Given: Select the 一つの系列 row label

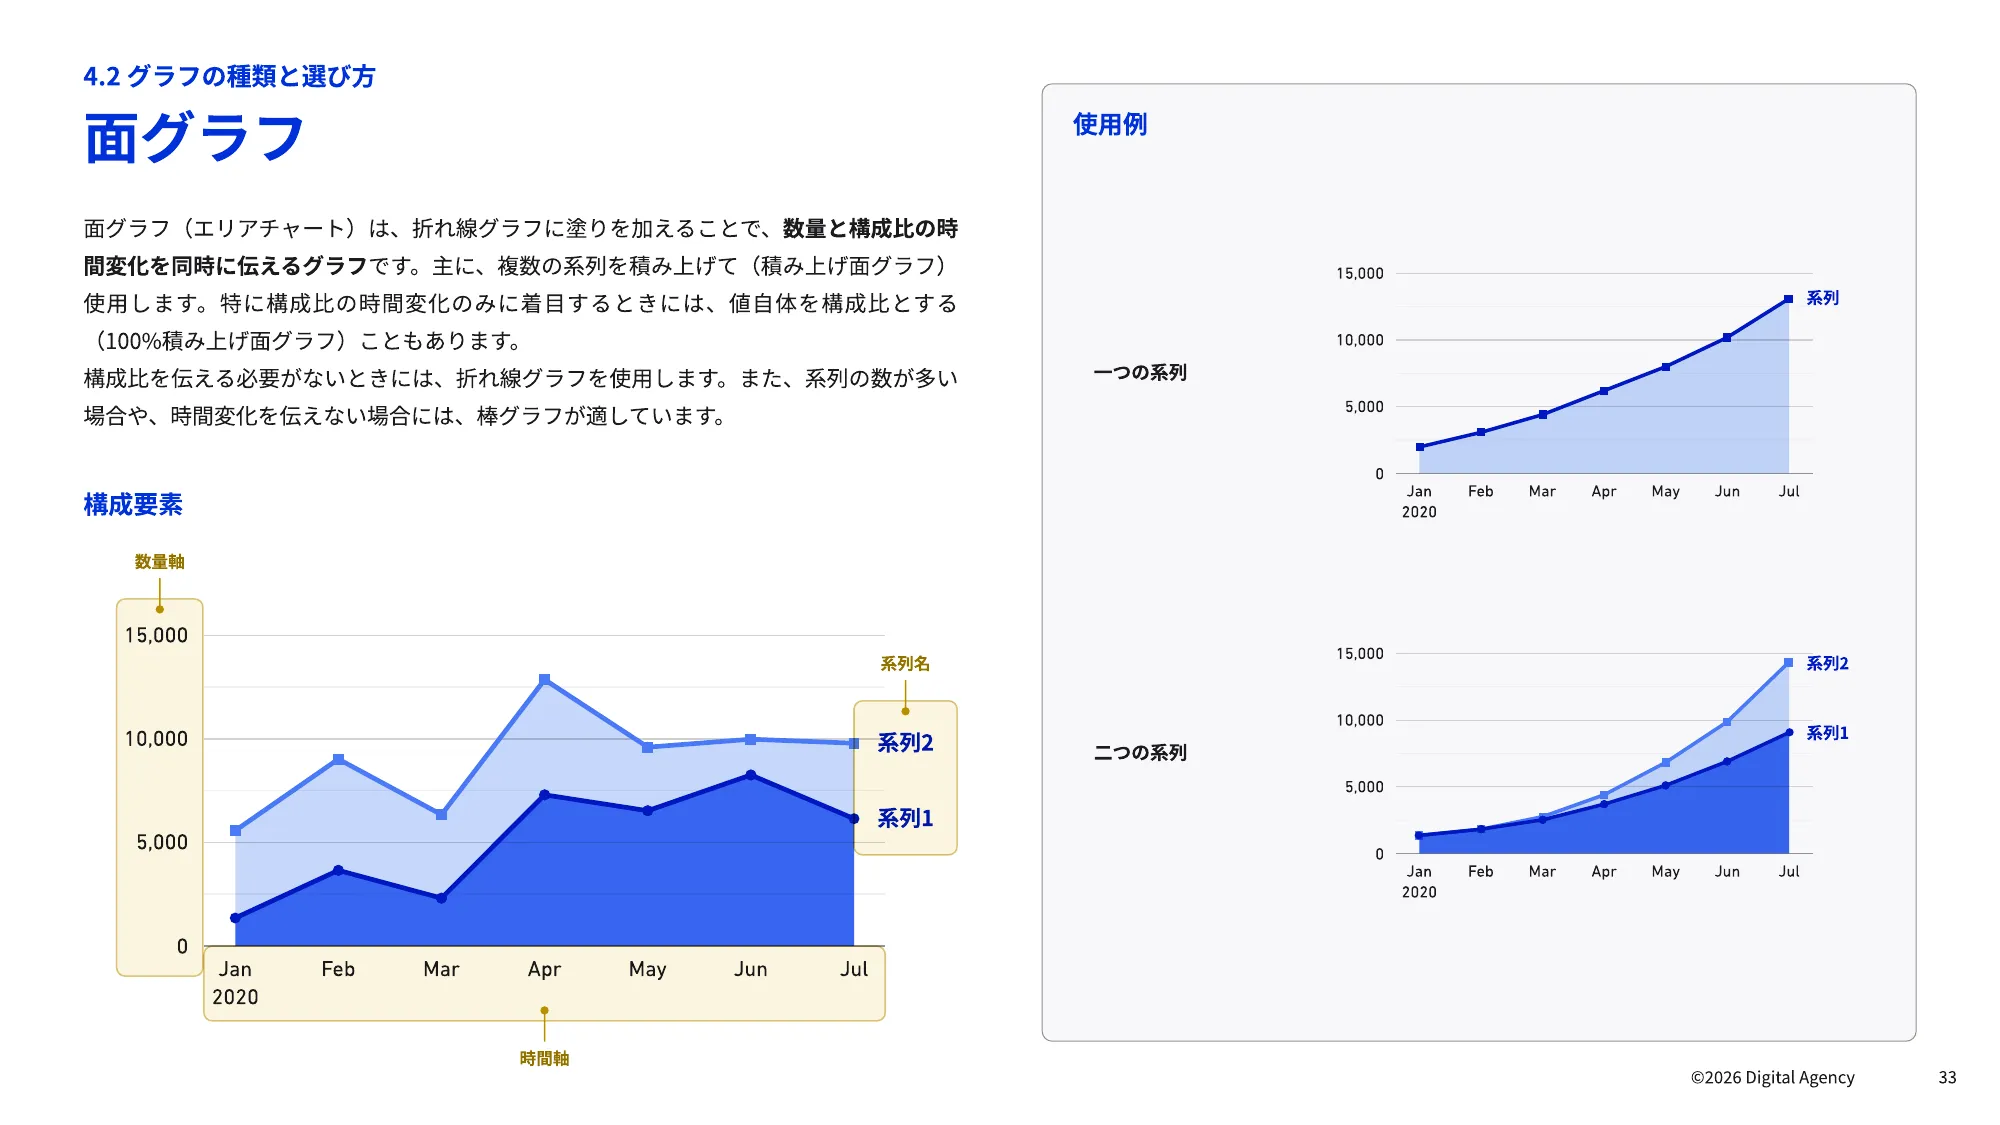Looking at the screenshot, I should (x=1140, y=372).
